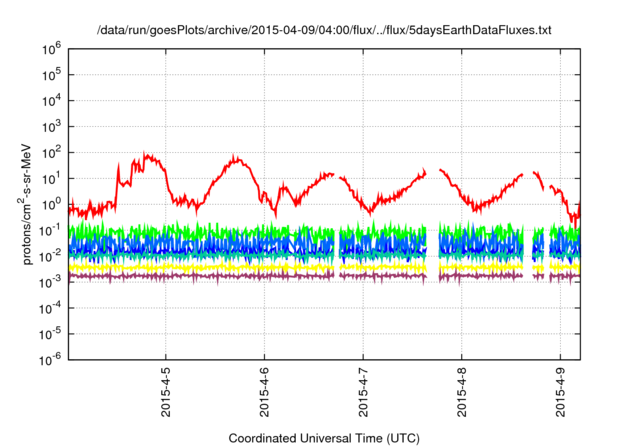Click the 2015-4-9 date label

click(x=560, y=392)
